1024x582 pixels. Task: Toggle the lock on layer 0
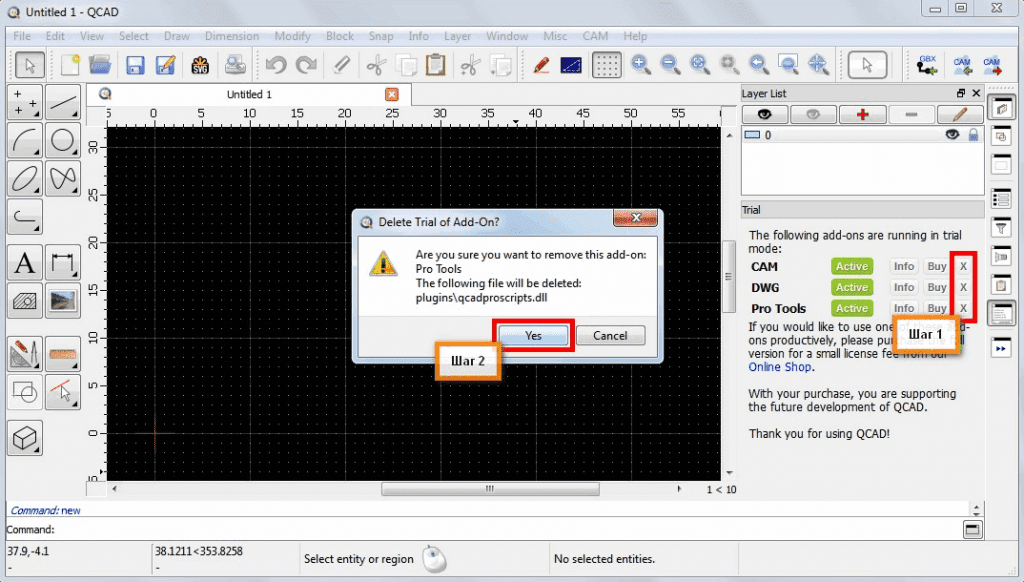974,135
